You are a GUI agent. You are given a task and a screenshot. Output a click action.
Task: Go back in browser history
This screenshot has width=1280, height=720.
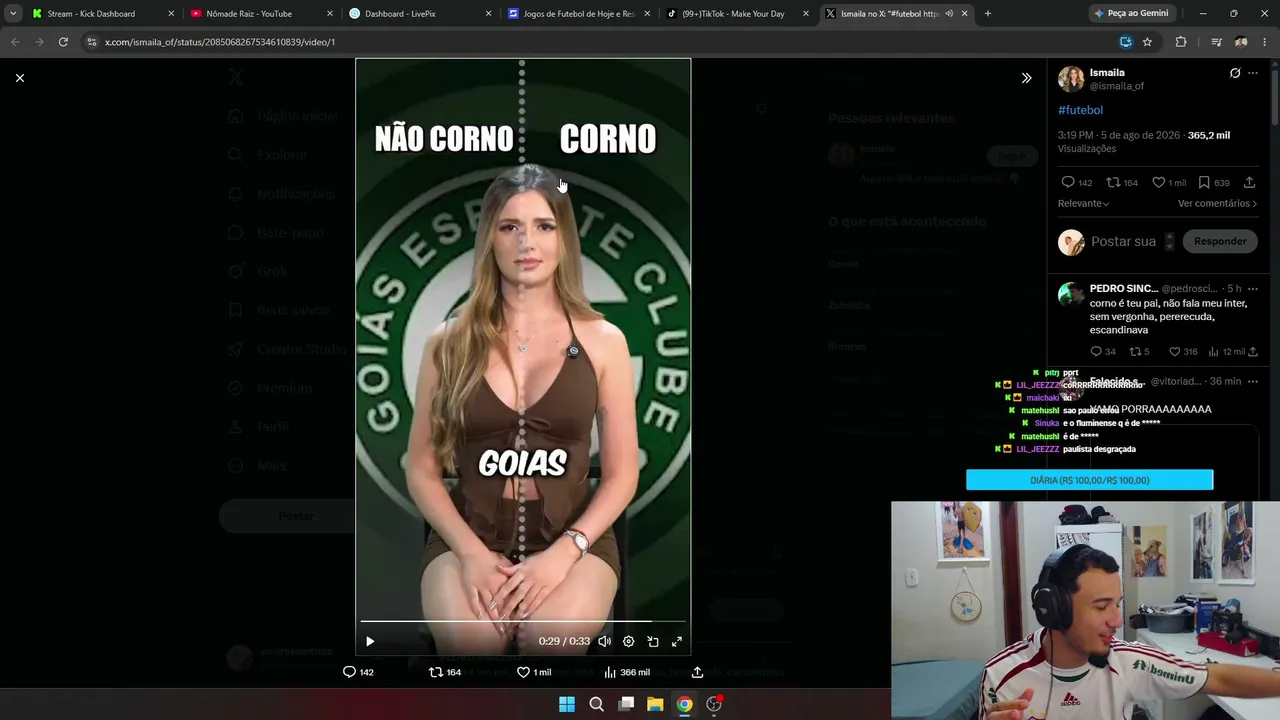(15, 42)
